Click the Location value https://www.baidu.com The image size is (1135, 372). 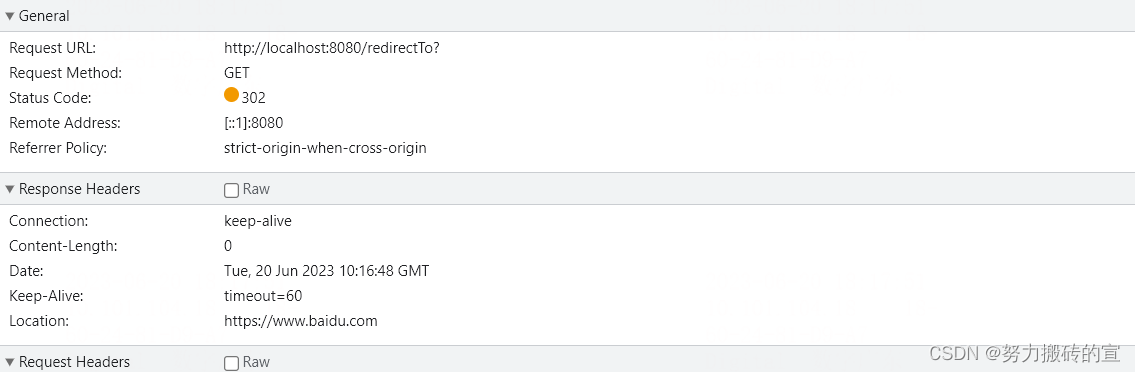(301, 321)
